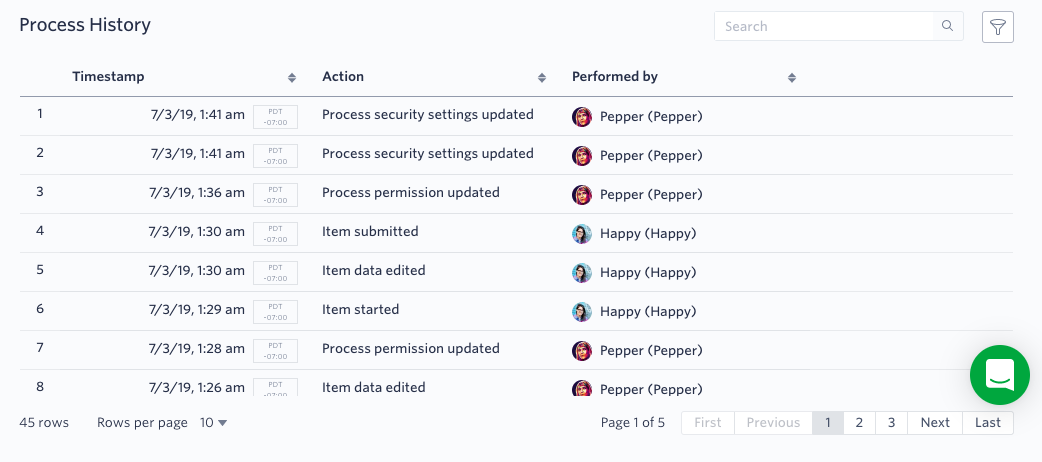
Task: Click the Previous page button
Action: pos(773,423)
